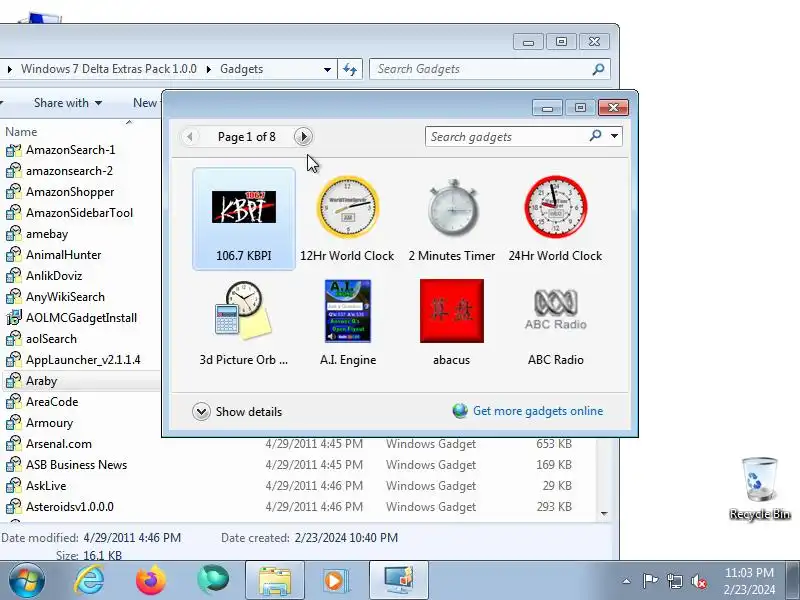Select the Asteroidsv1.0.0.0 file

[70, 507]
